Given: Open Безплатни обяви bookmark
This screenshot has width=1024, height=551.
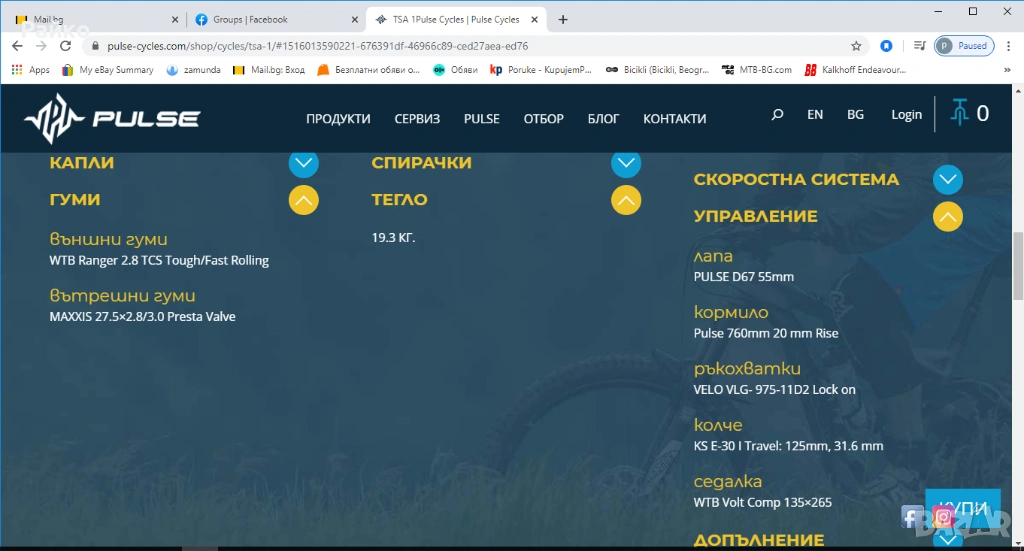Looking at the screenshot, I should [369, 70].
